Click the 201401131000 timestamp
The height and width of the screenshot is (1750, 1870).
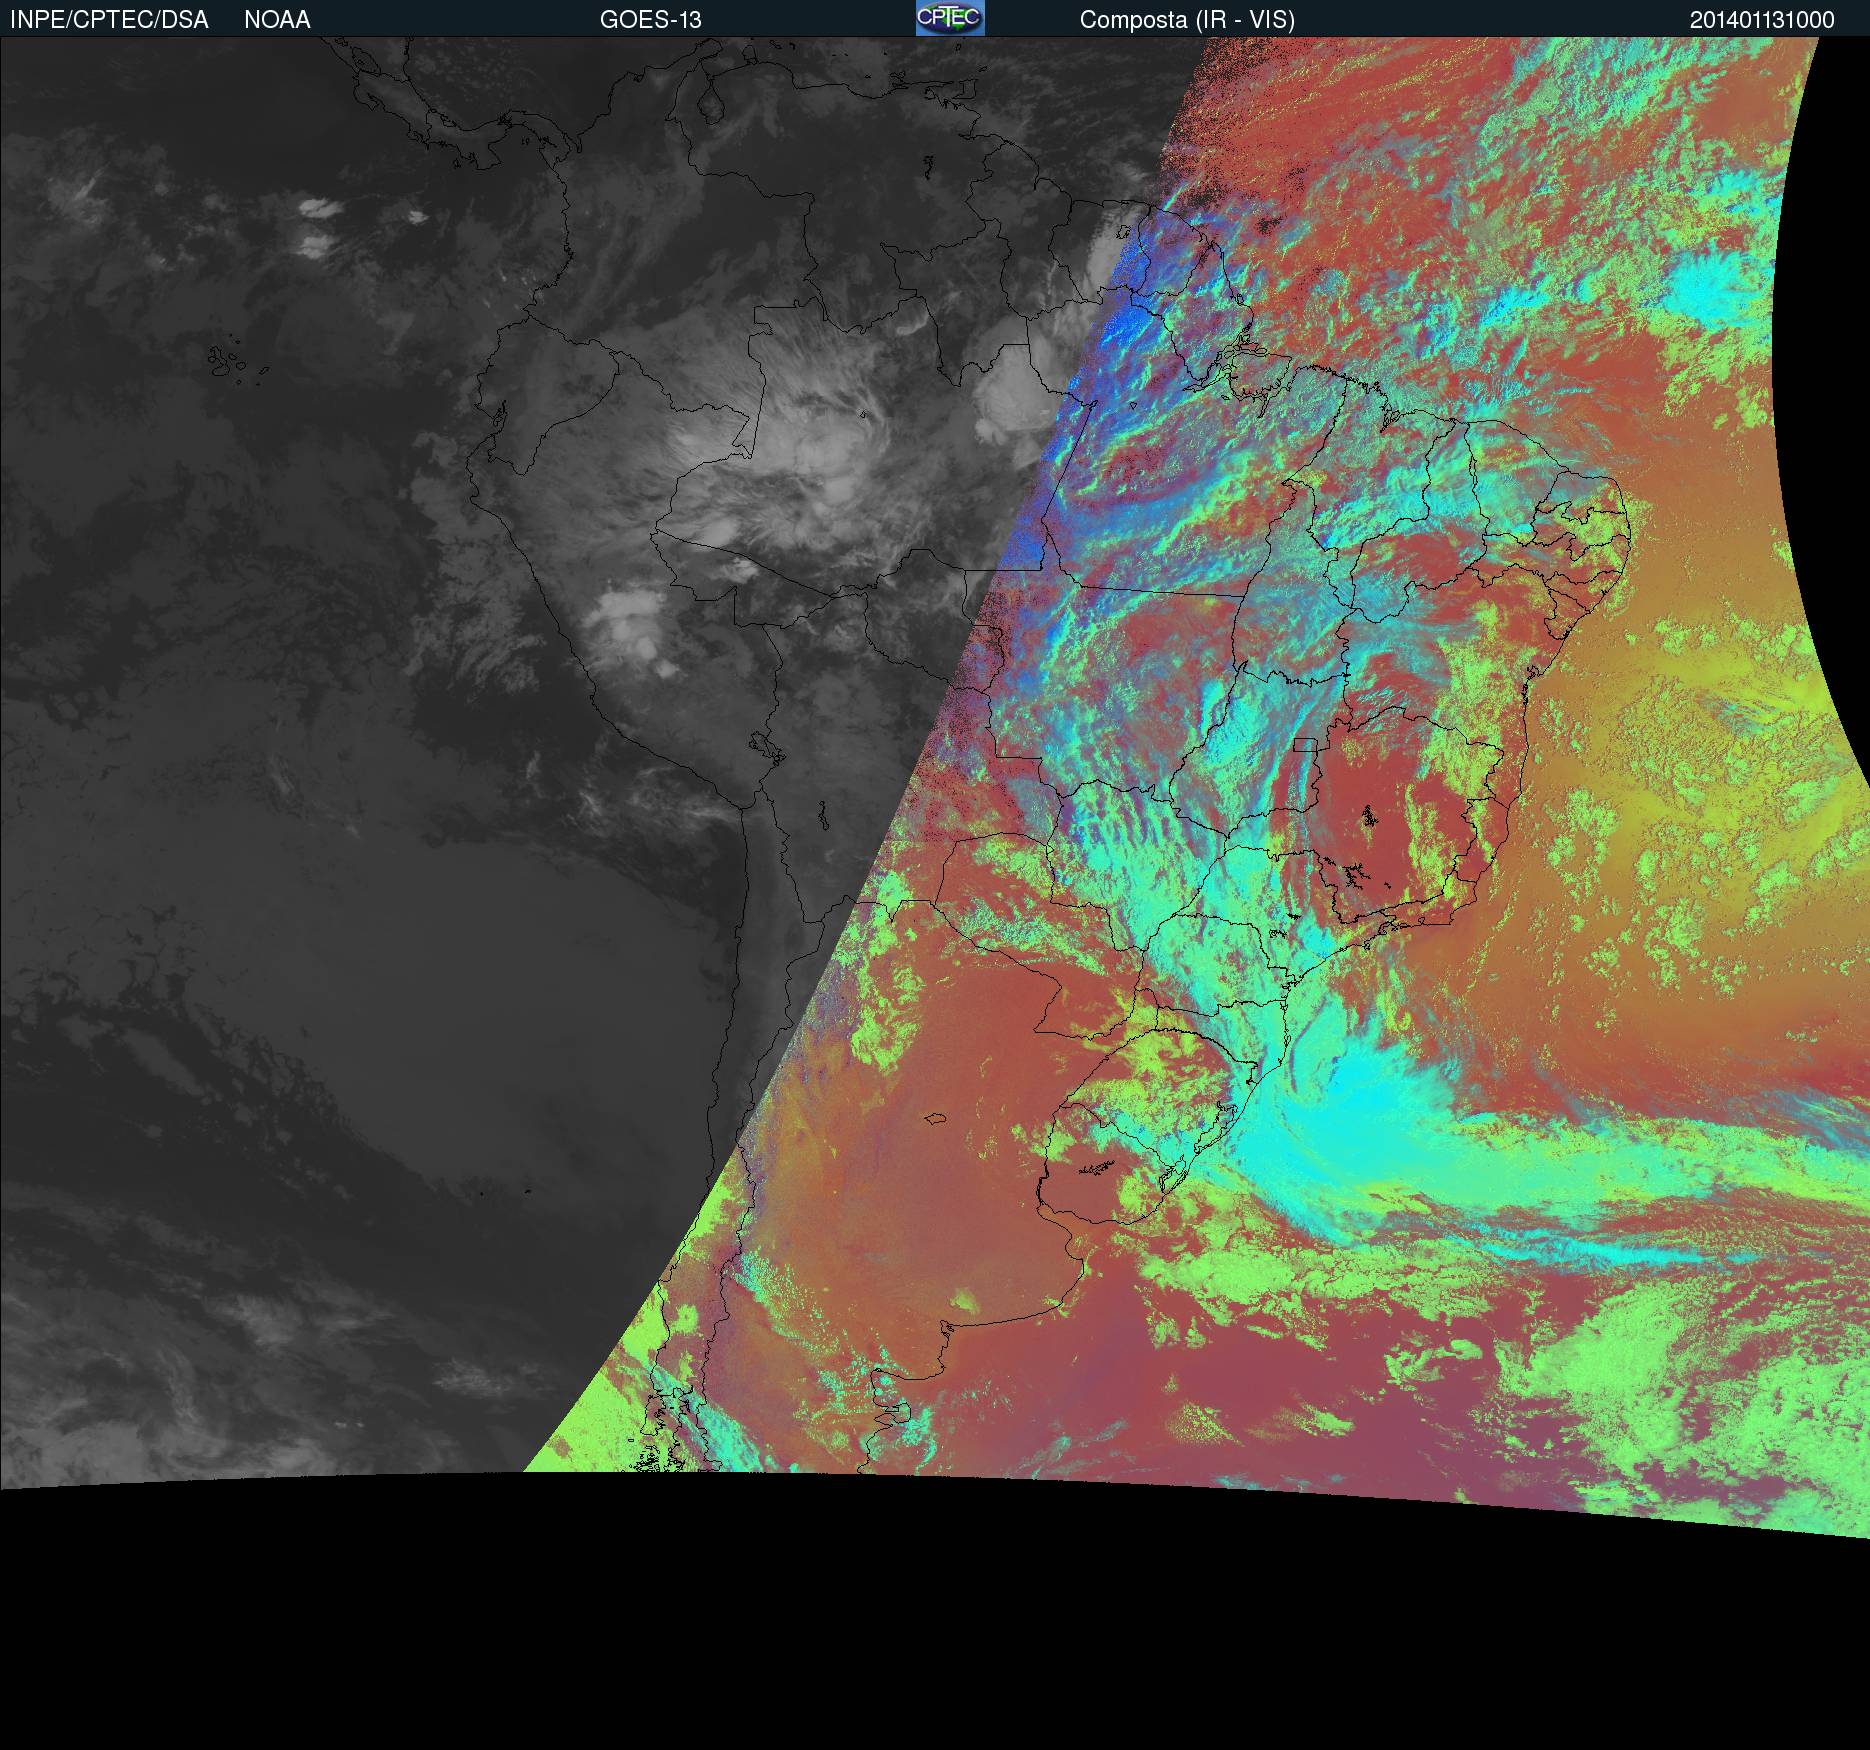tap(1762, 20)
